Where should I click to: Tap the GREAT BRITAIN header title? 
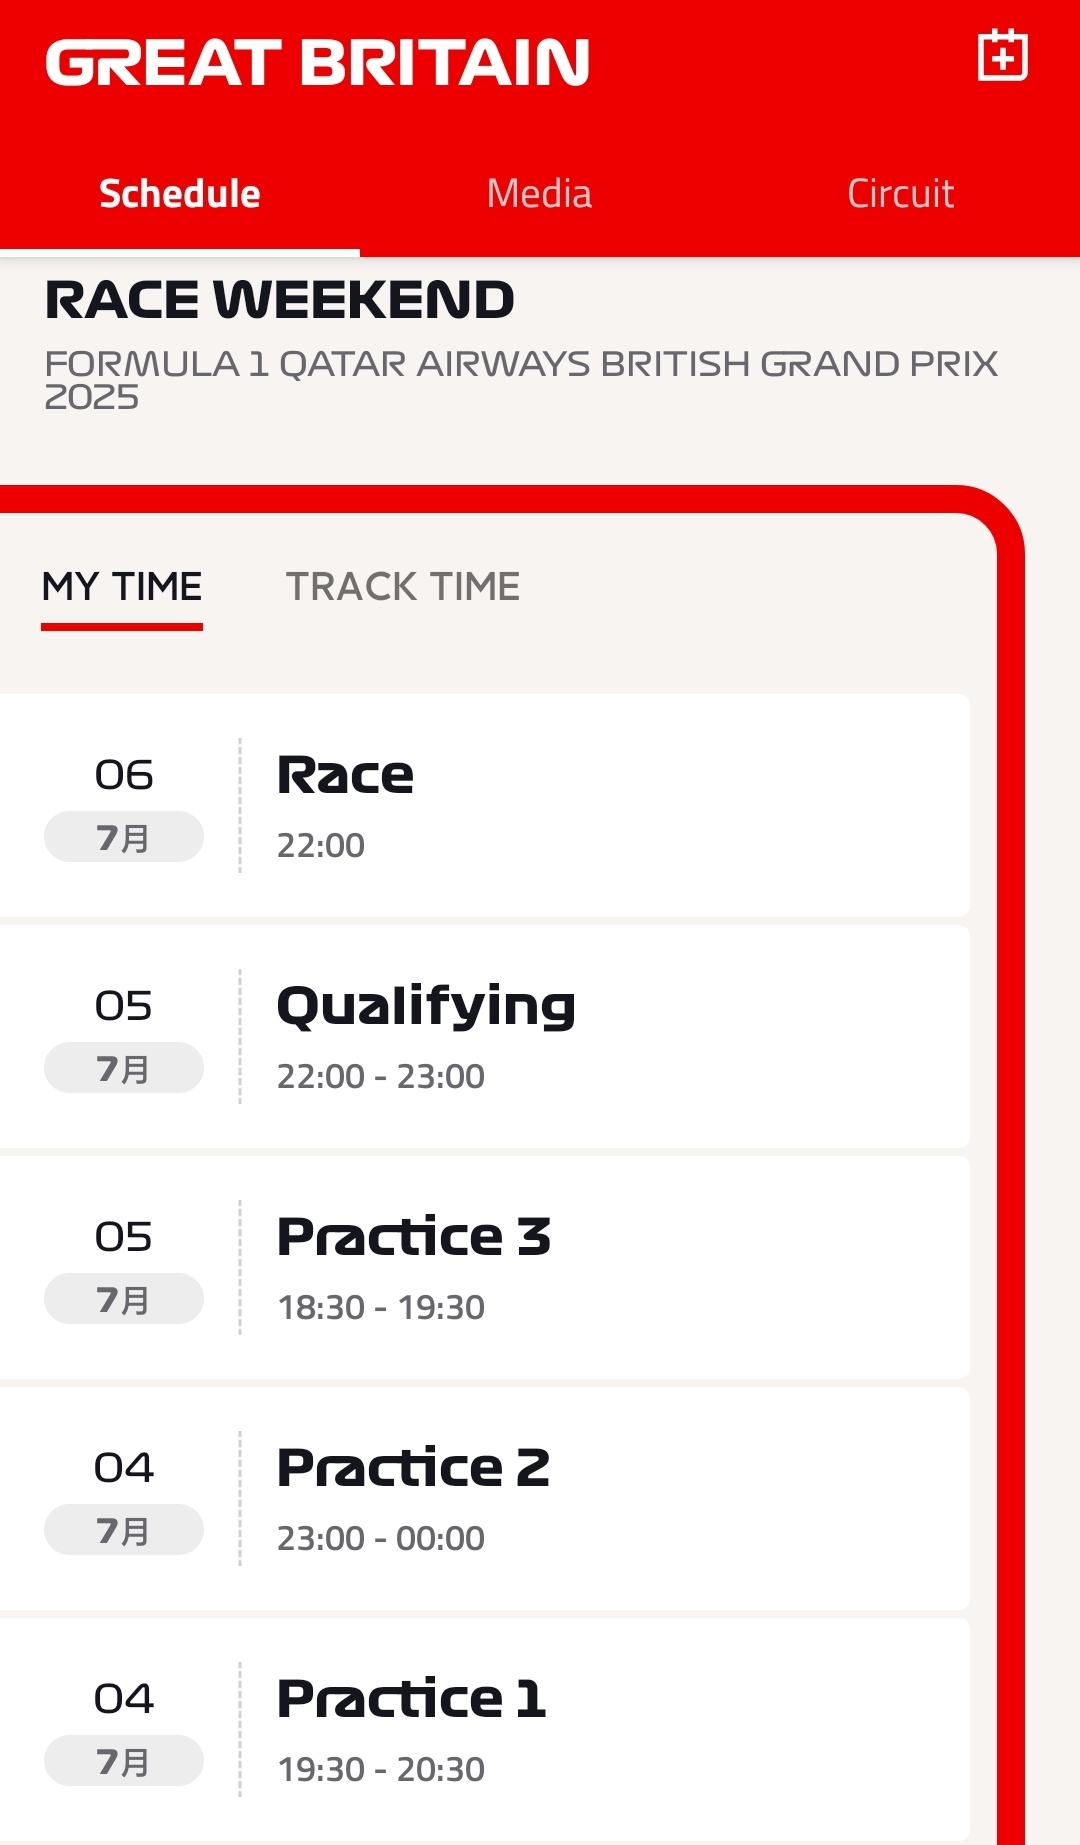[x=318, y=62]
